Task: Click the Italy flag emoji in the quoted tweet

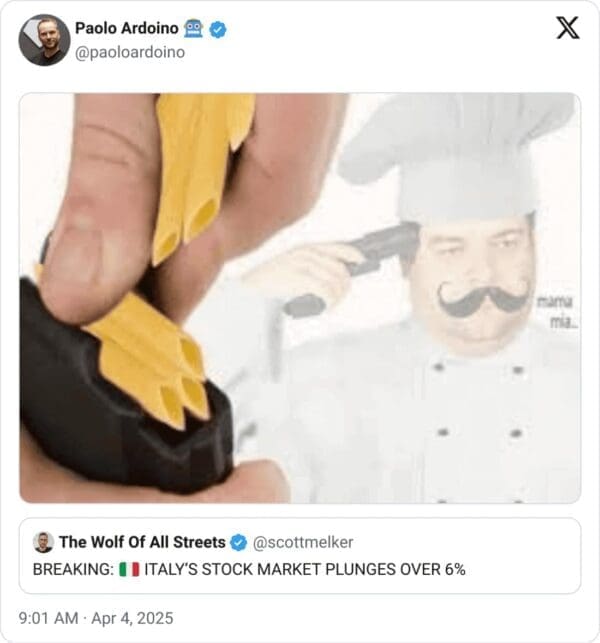Action: click(x=129, y=570)
